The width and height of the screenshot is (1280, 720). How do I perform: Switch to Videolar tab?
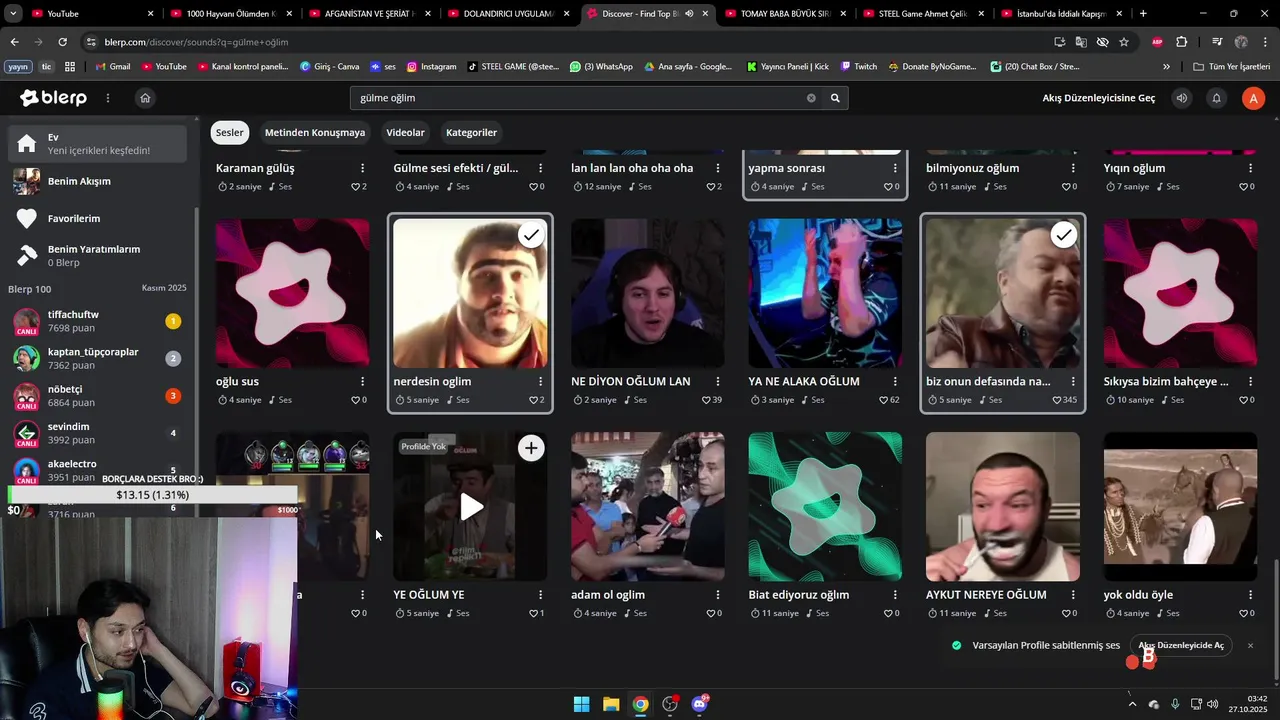click(x=405, y=132)
